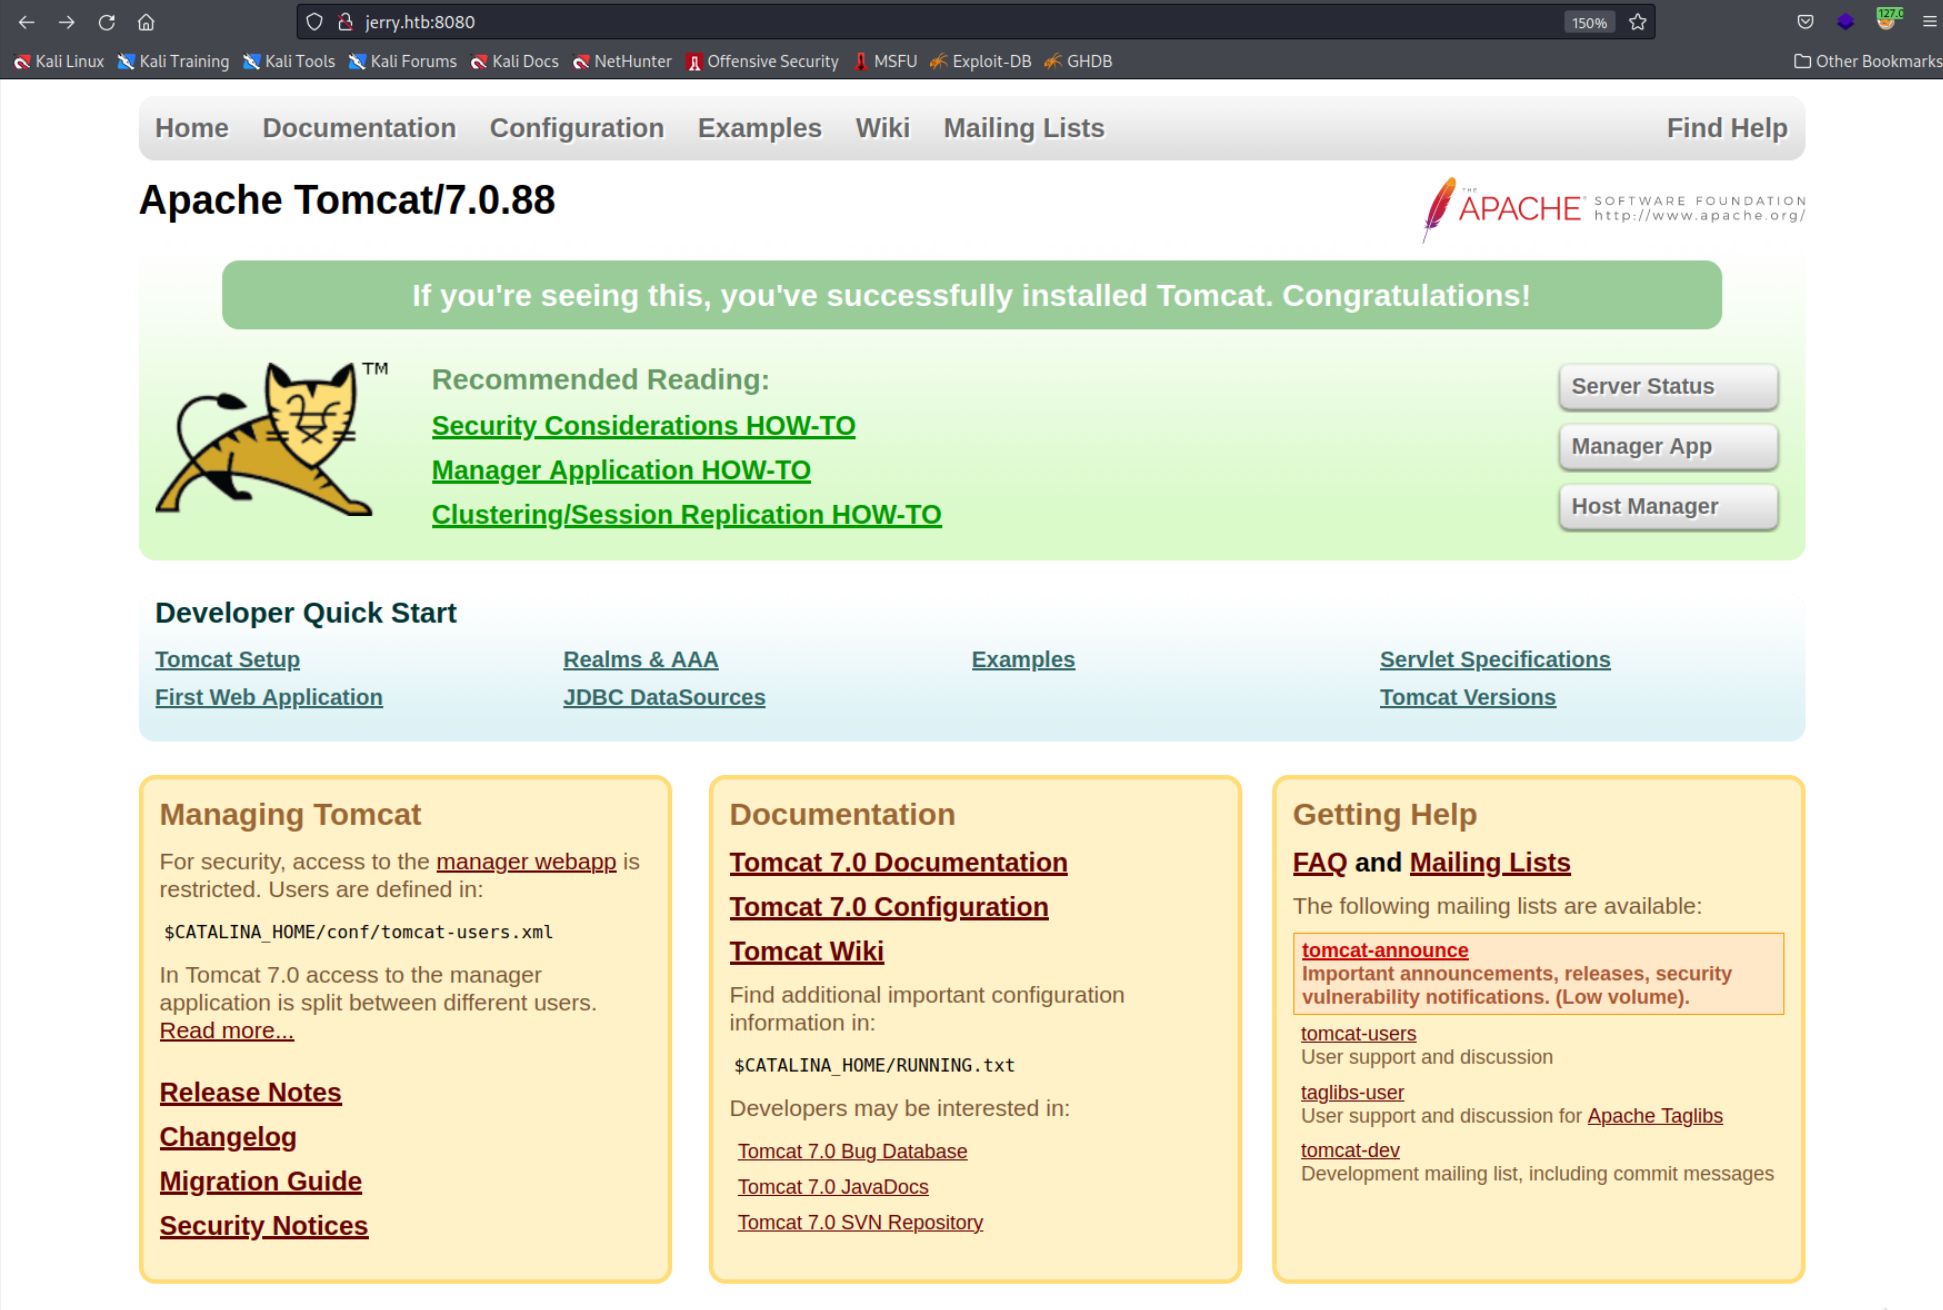This screenshot has height=1310, width=1943.
Task: Open the Documentation navigation item
Action: [359, 128]
